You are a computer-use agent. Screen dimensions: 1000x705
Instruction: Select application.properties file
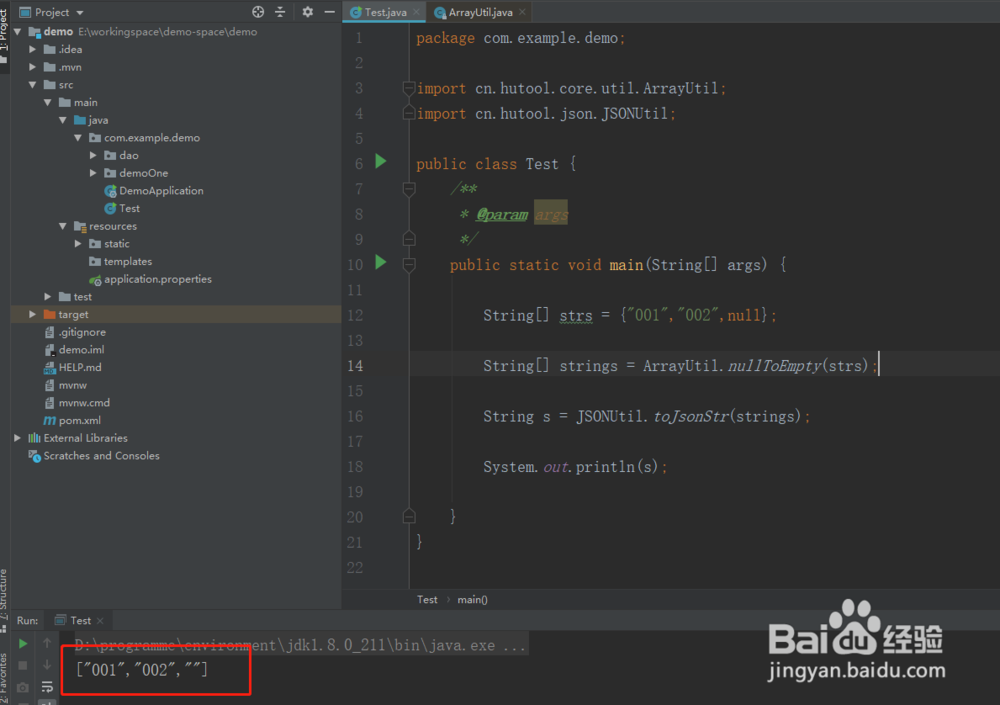point(151,279)
